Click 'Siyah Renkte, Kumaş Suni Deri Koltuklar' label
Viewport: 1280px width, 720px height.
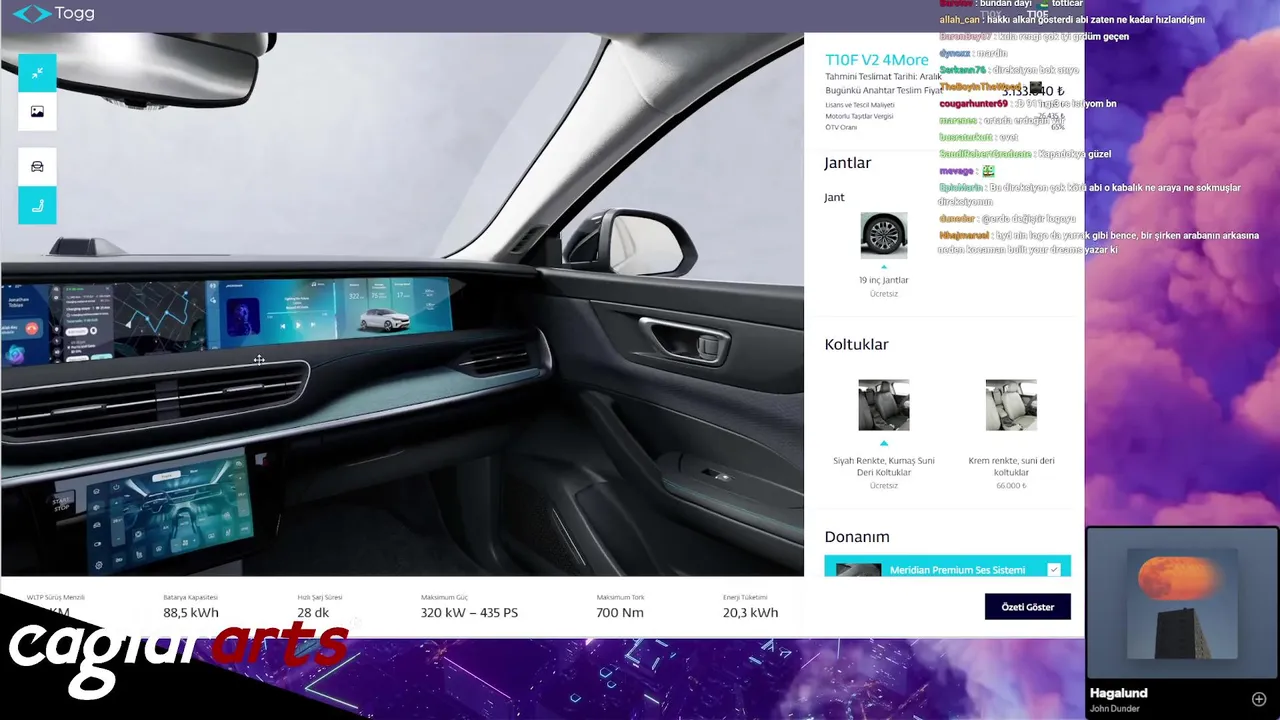884,466
